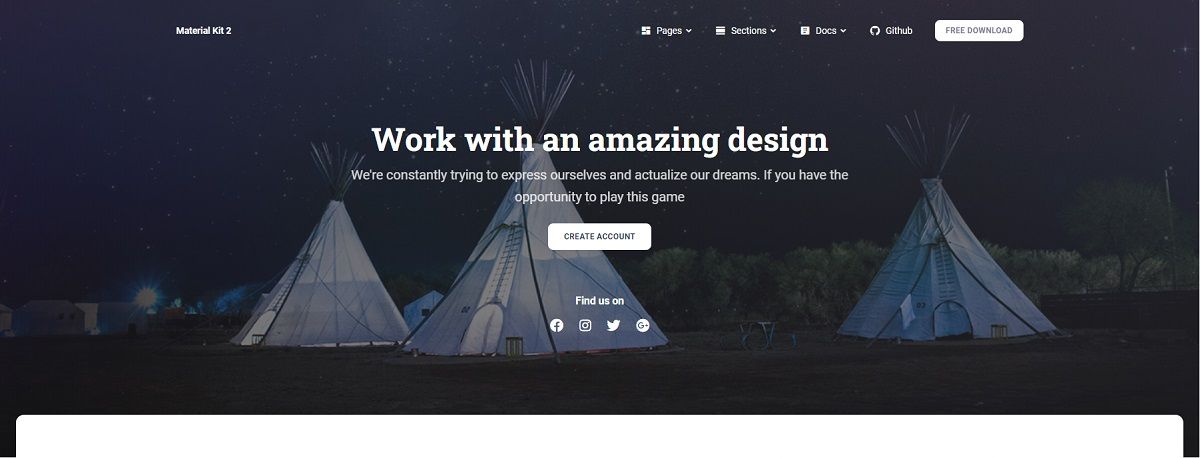1200x458 pixels.
Task: Click the document icon beside Docs
Action: (x=805, y=31)
